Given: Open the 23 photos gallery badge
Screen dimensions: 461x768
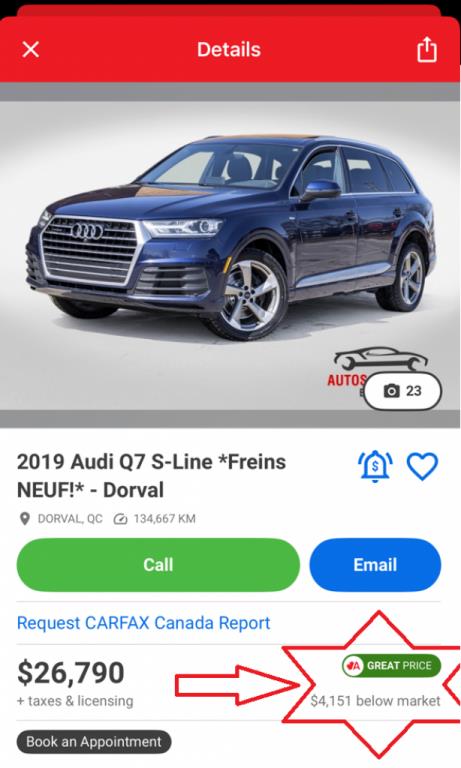Looking at the screenshot, I should tap(403, 391).
